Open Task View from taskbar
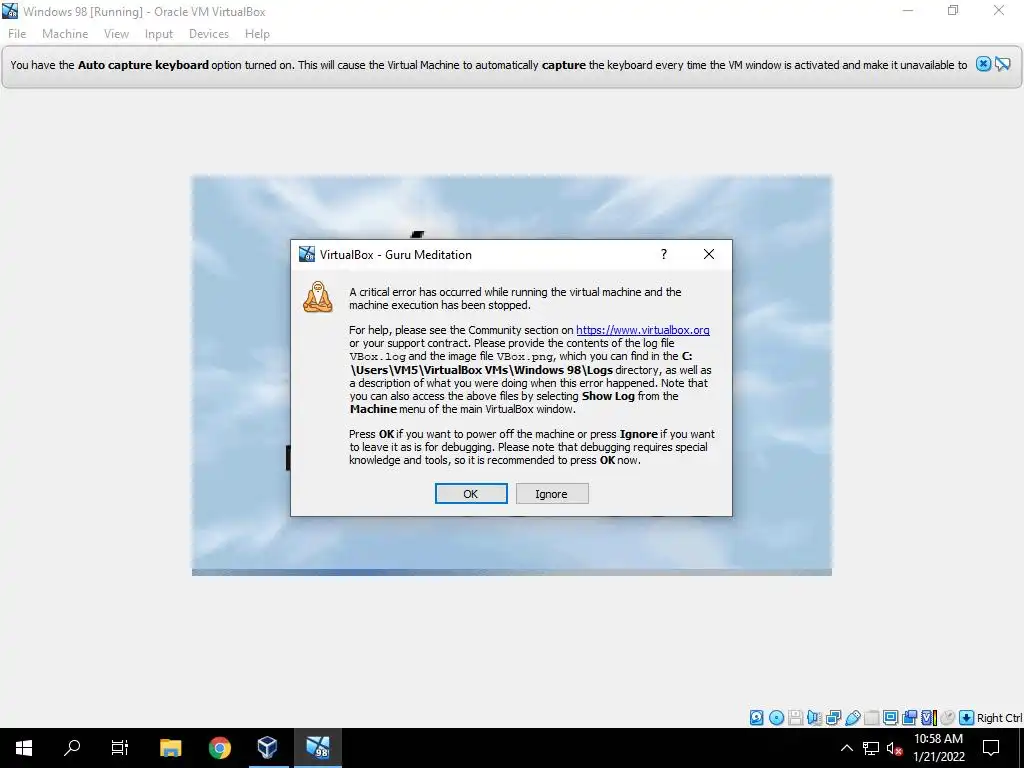 pos(120,748)
